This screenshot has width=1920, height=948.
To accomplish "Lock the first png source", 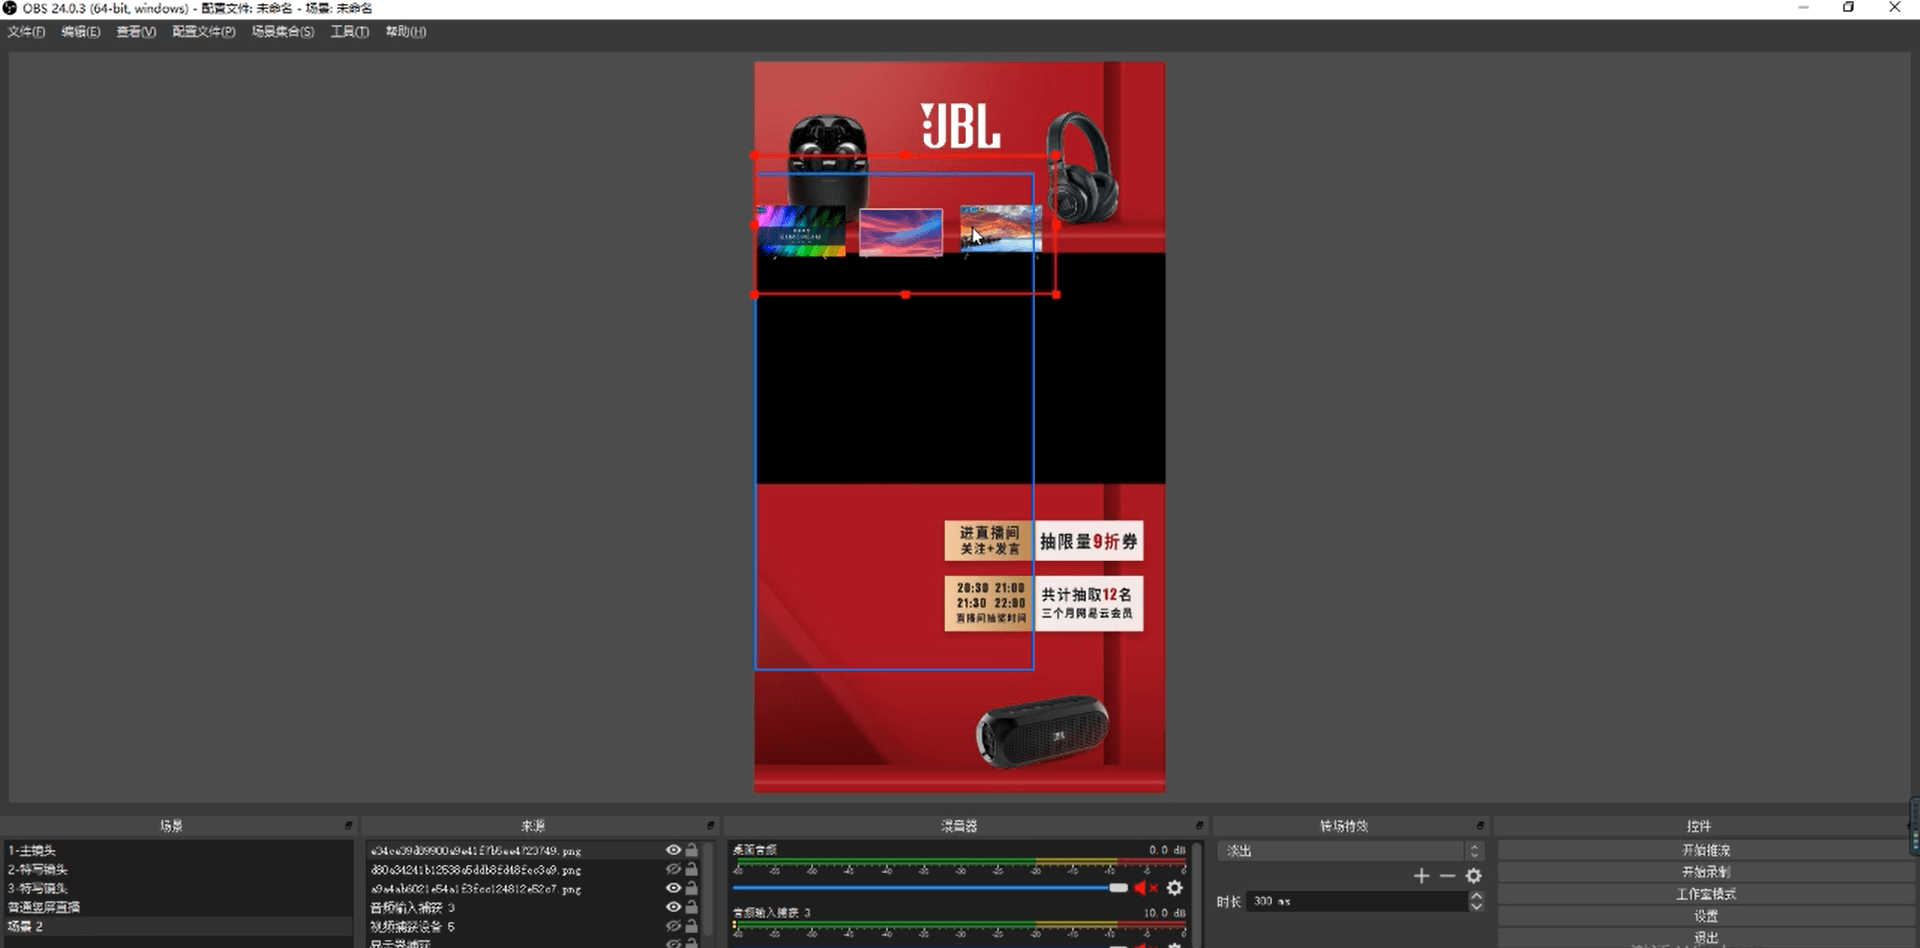I will tap(691, 850).
